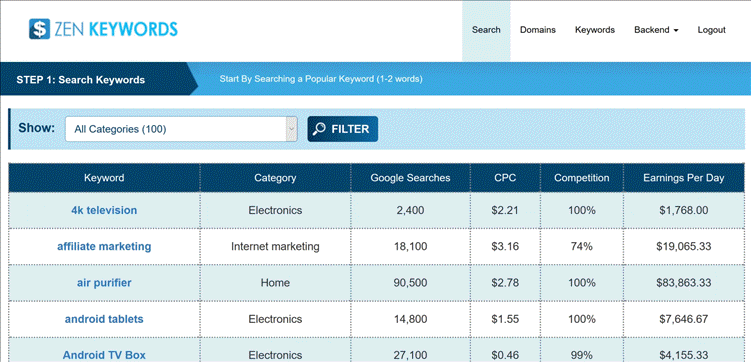Open the Keywords page
Image resolution: width=751 pixels, height=362 pixels.
click(595, 30)
